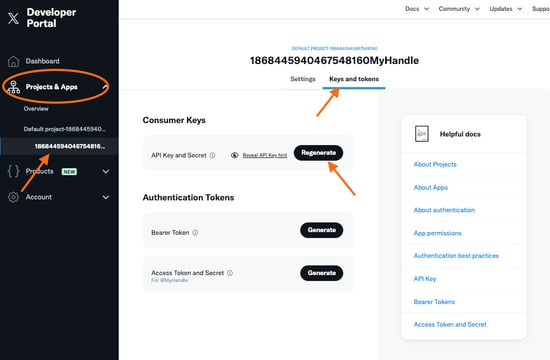Click Generate for Bearer Token

322,230
